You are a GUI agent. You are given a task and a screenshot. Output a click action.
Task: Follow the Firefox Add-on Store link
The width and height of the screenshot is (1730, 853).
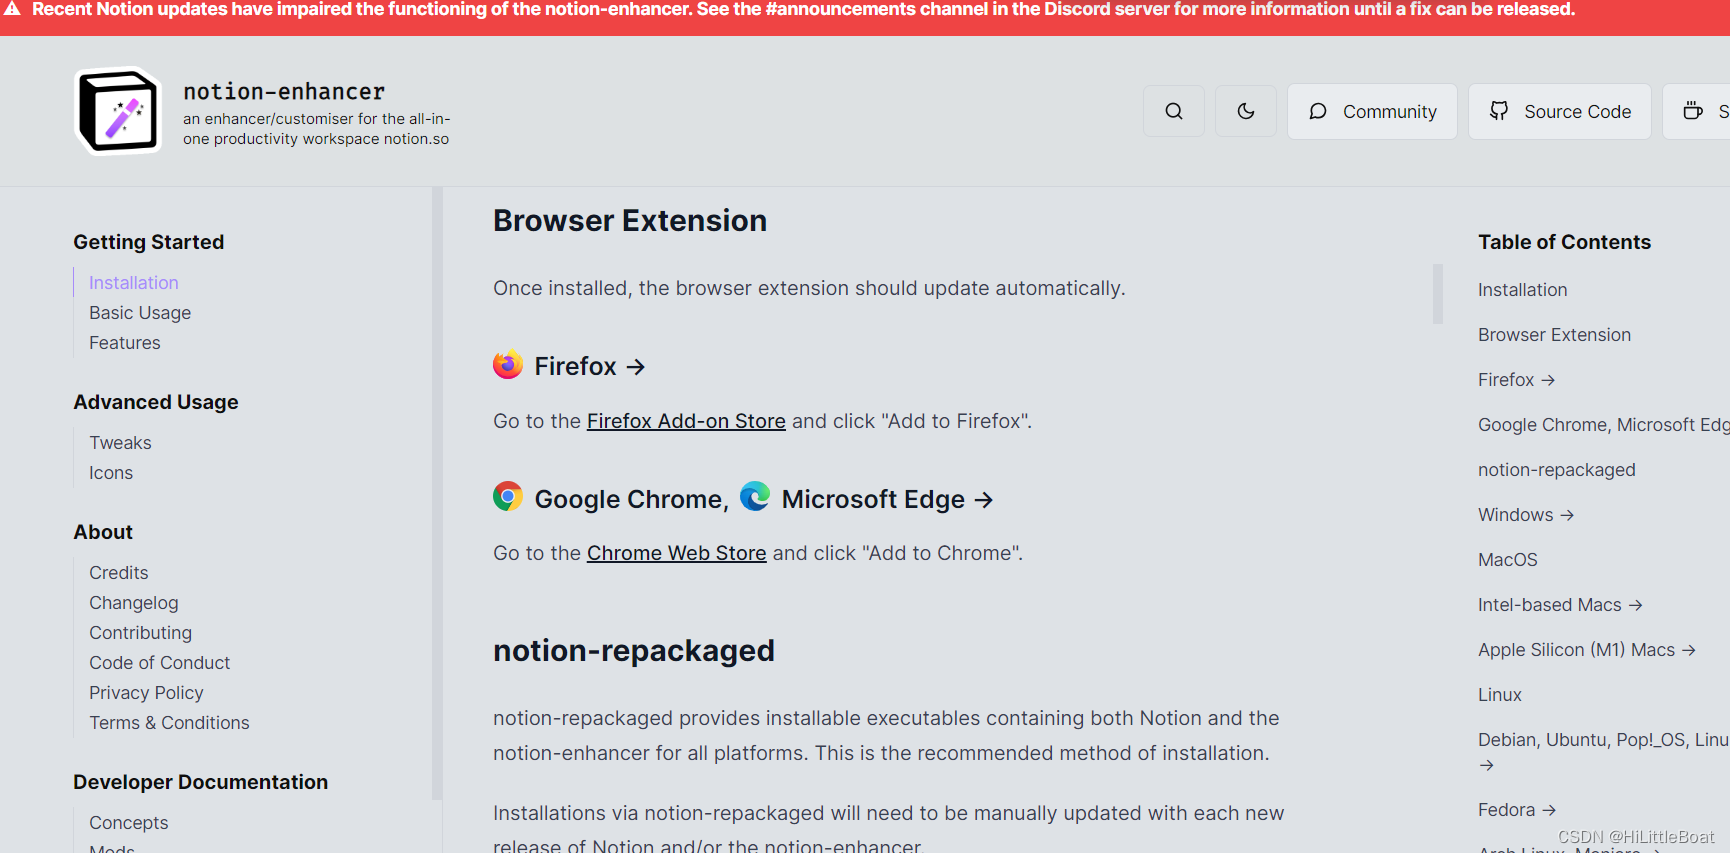(686, 421)
